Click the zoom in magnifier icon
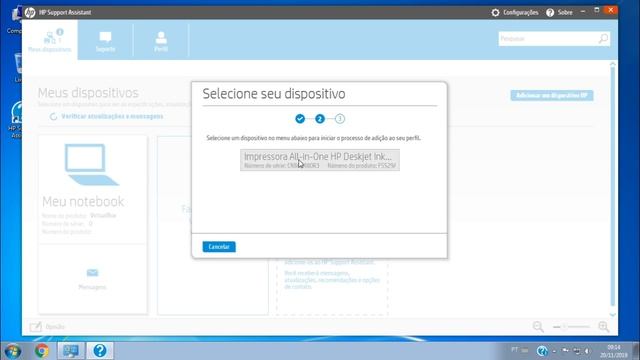 (603, 327)
